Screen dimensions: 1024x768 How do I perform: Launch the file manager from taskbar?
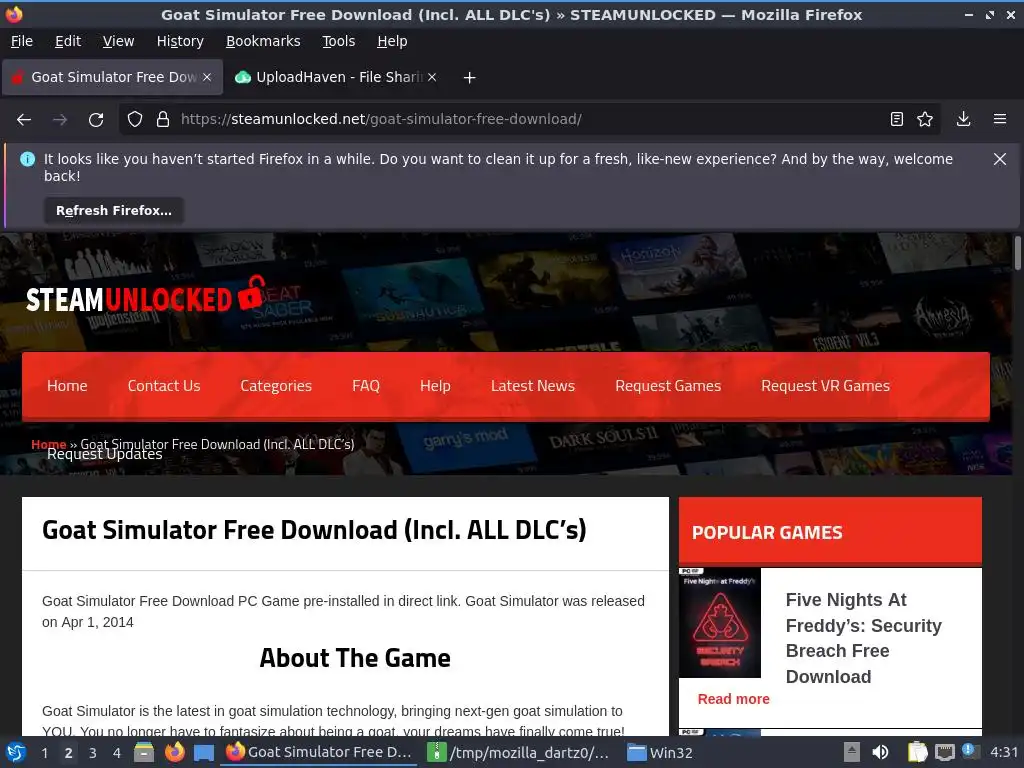click(x=144, y=752)
